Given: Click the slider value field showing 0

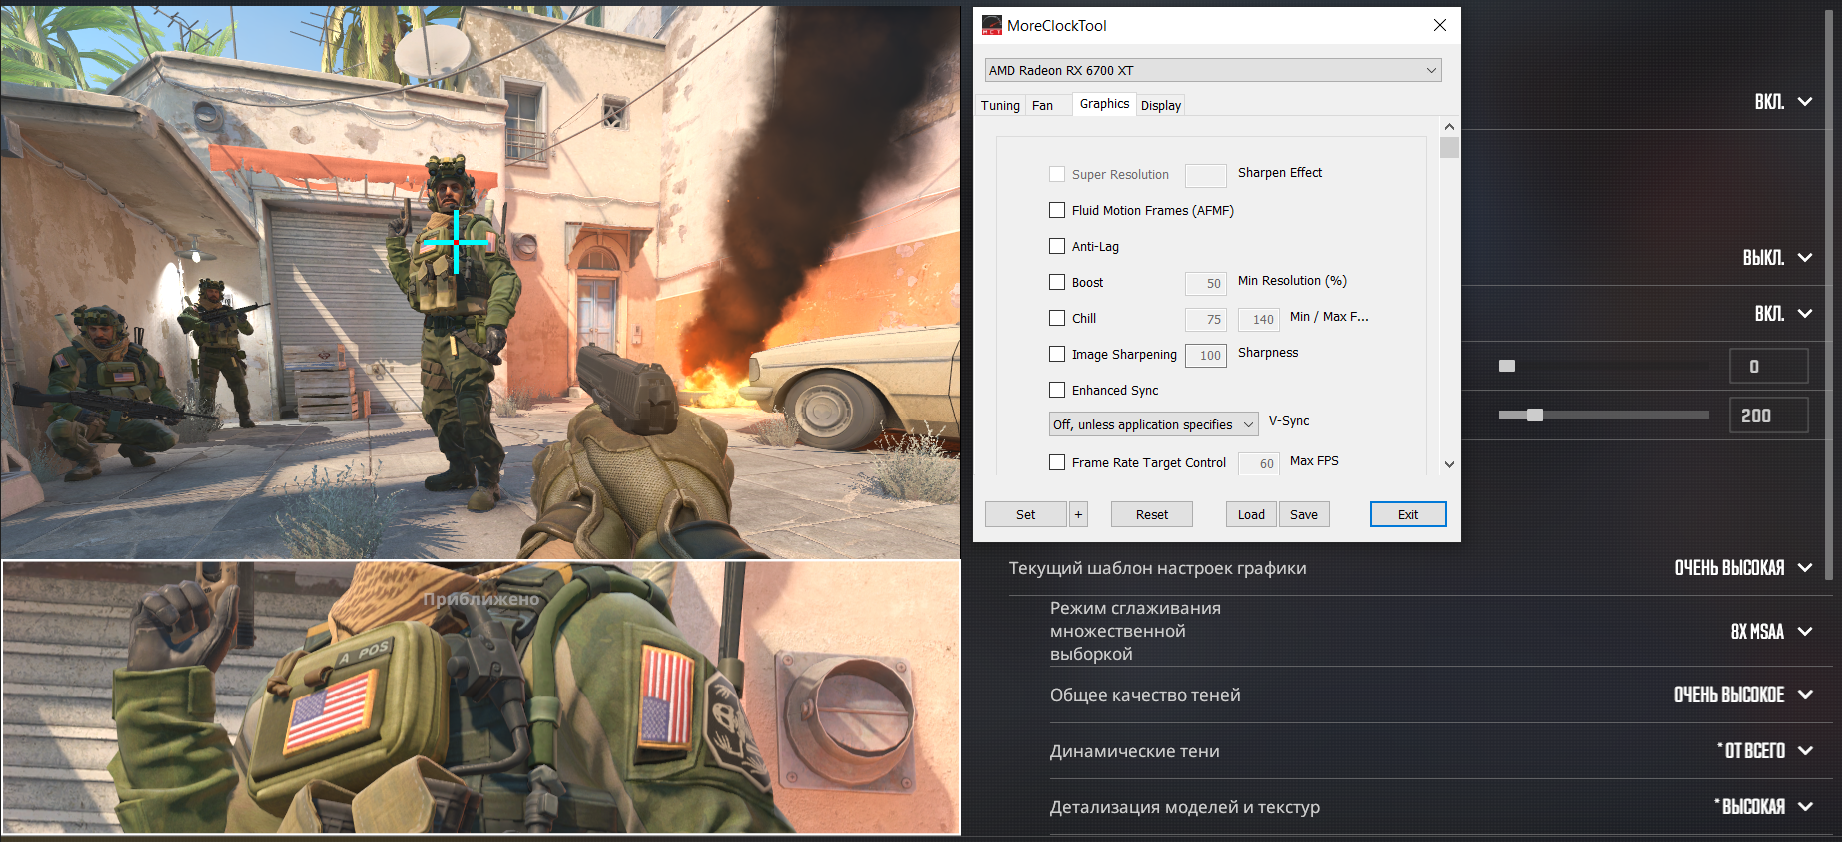Looking at the screenshot, I should [1768, 367].
